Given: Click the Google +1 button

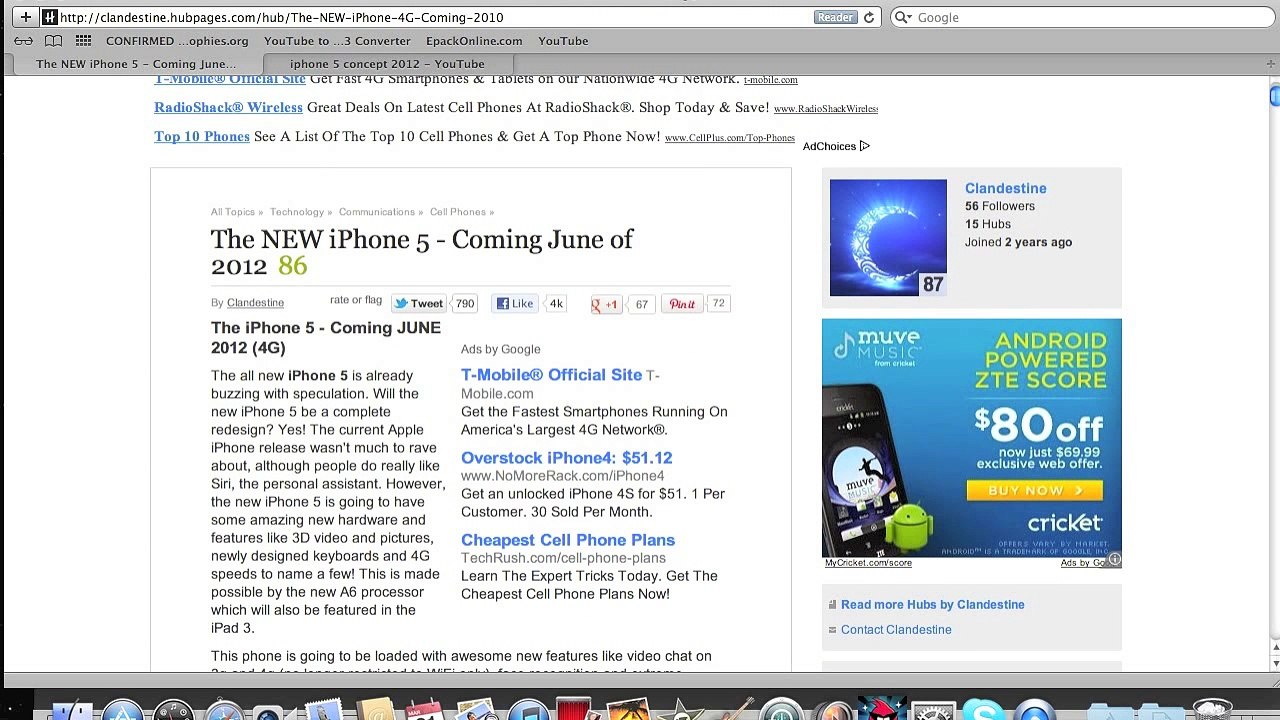Looking at the screenshot, I should click(606, 304).
